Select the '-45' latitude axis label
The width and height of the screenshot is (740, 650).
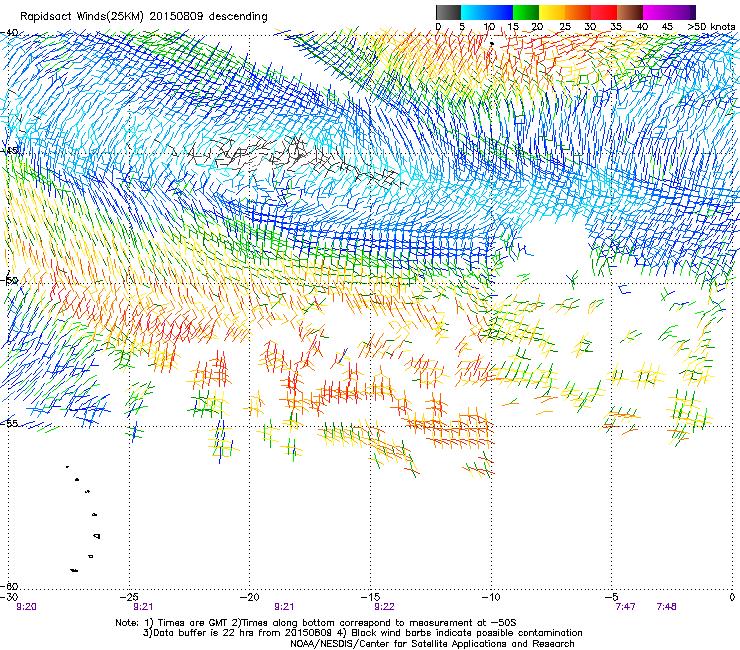click(x=9, y=151)
